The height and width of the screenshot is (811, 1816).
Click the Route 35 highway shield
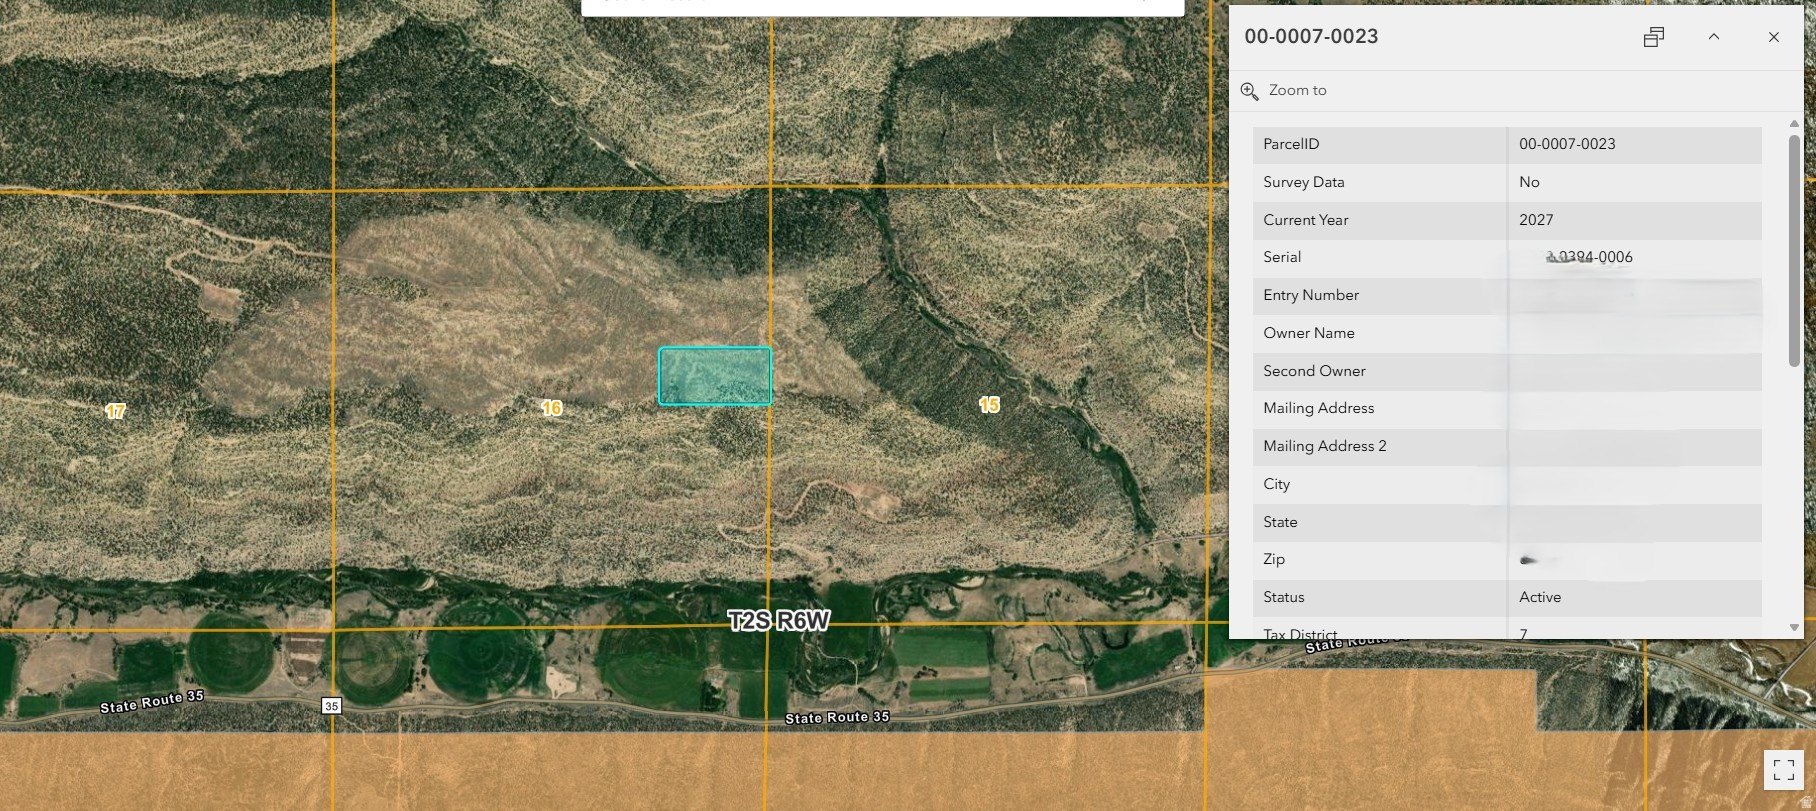[x=331, y=706]
